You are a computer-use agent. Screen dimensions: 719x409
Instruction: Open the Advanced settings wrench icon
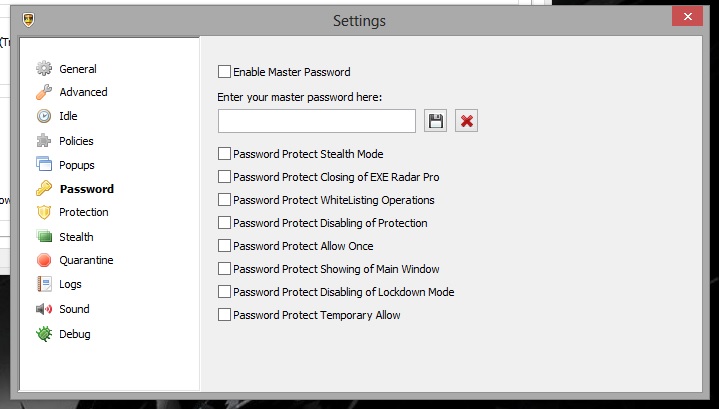(x=44, y=92)
